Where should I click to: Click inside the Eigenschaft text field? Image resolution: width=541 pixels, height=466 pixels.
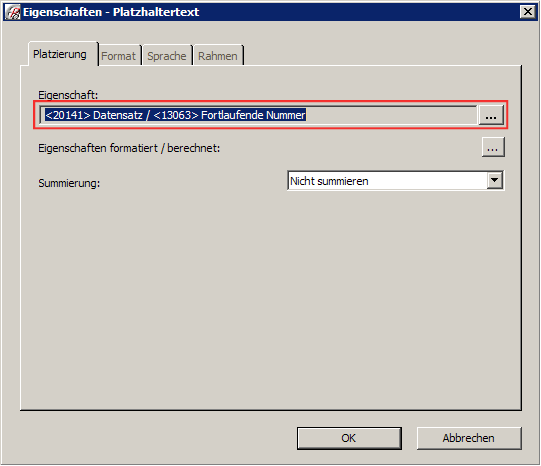[x=258, y=115]
